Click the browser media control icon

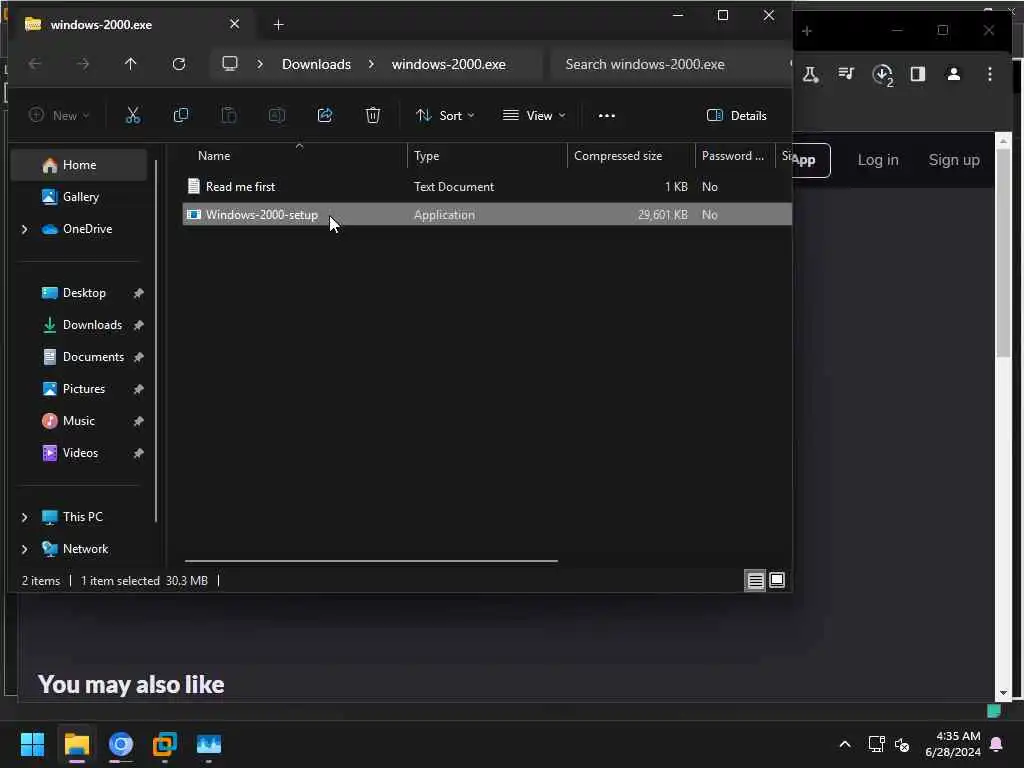pos(846,74)
